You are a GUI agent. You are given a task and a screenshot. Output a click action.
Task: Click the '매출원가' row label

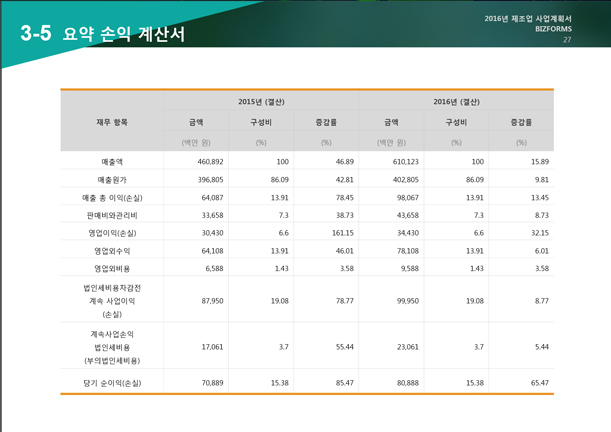pos(112,180)
